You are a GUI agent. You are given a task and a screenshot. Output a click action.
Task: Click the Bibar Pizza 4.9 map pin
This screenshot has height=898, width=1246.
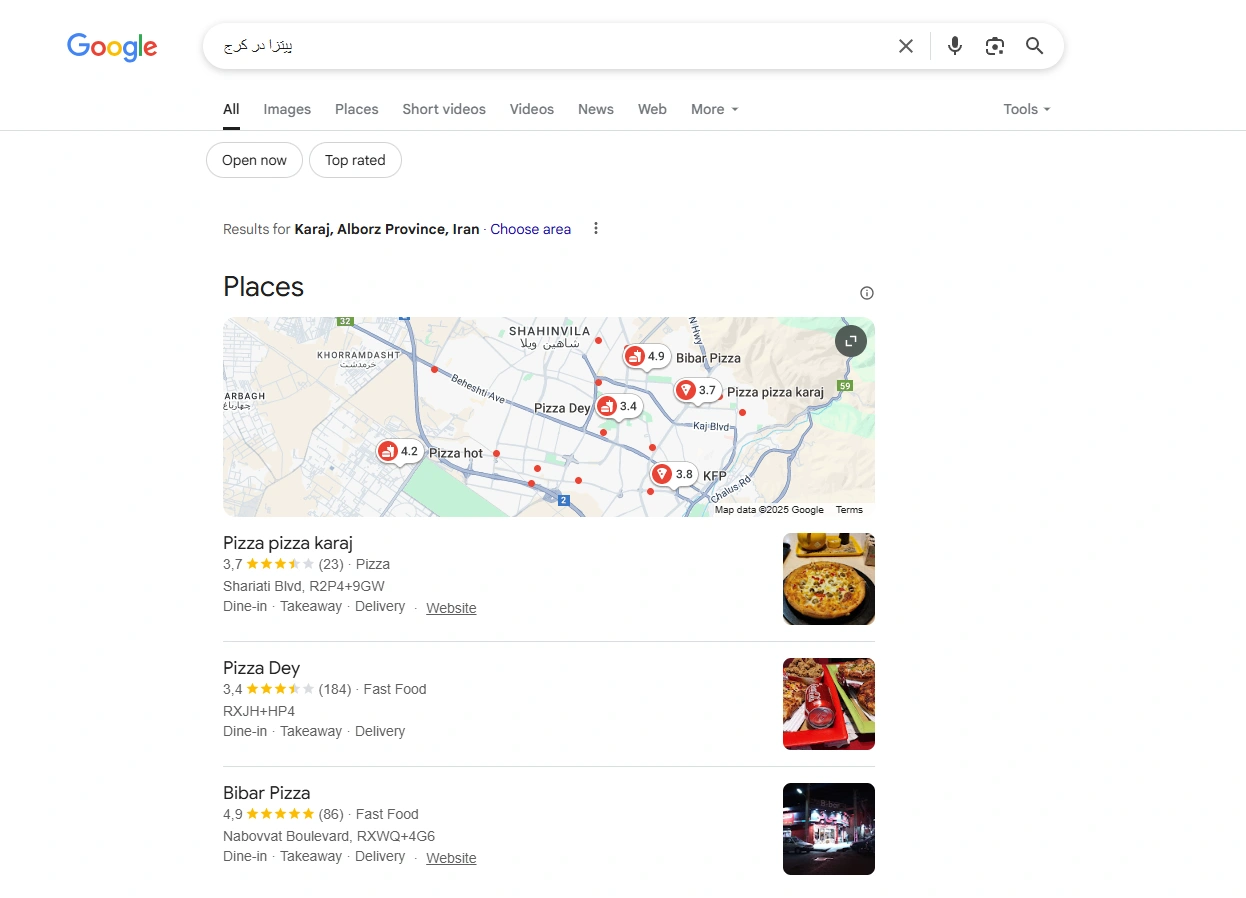click(645, 356)
